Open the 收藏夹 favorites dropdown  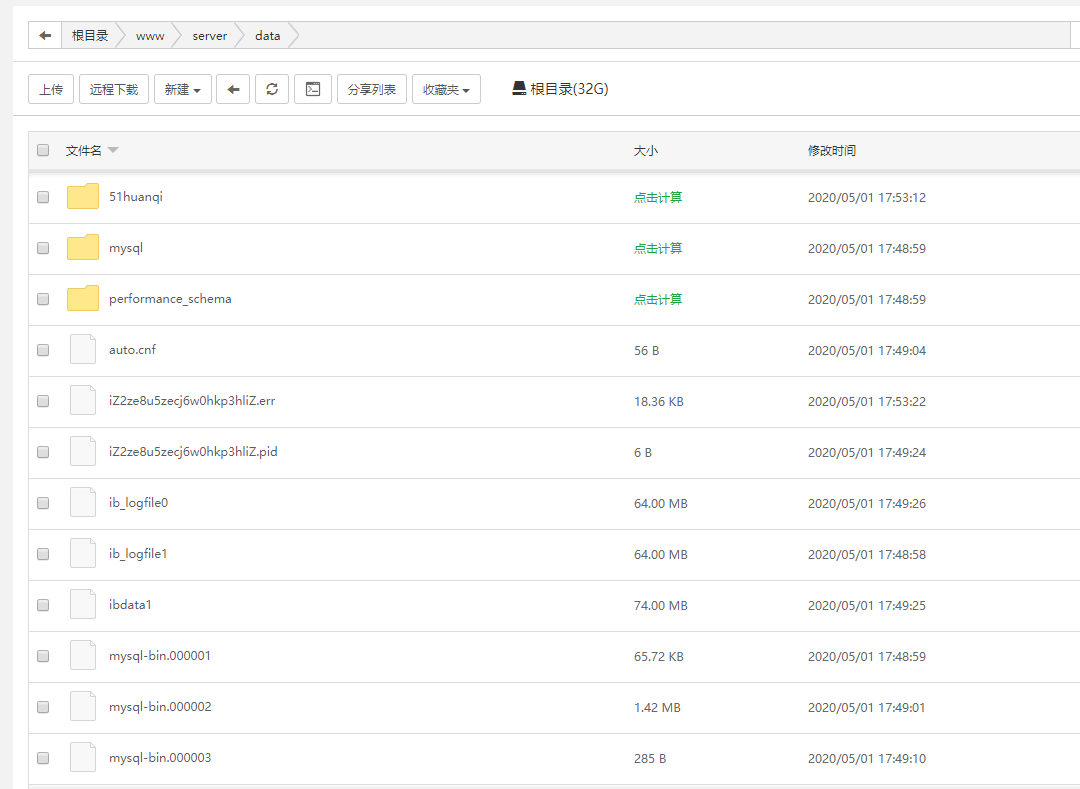click(446, 89)
